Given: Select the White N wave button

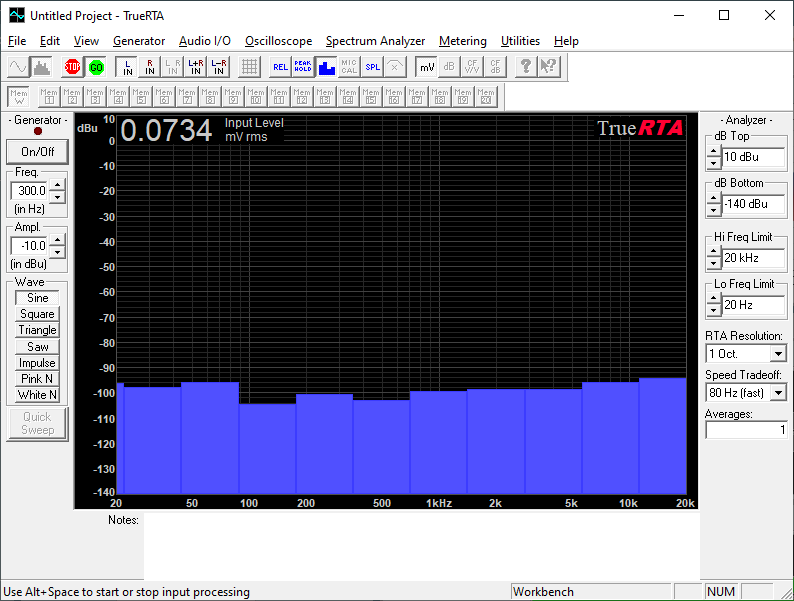Looking at the screenshot, I should click(38, 395).
